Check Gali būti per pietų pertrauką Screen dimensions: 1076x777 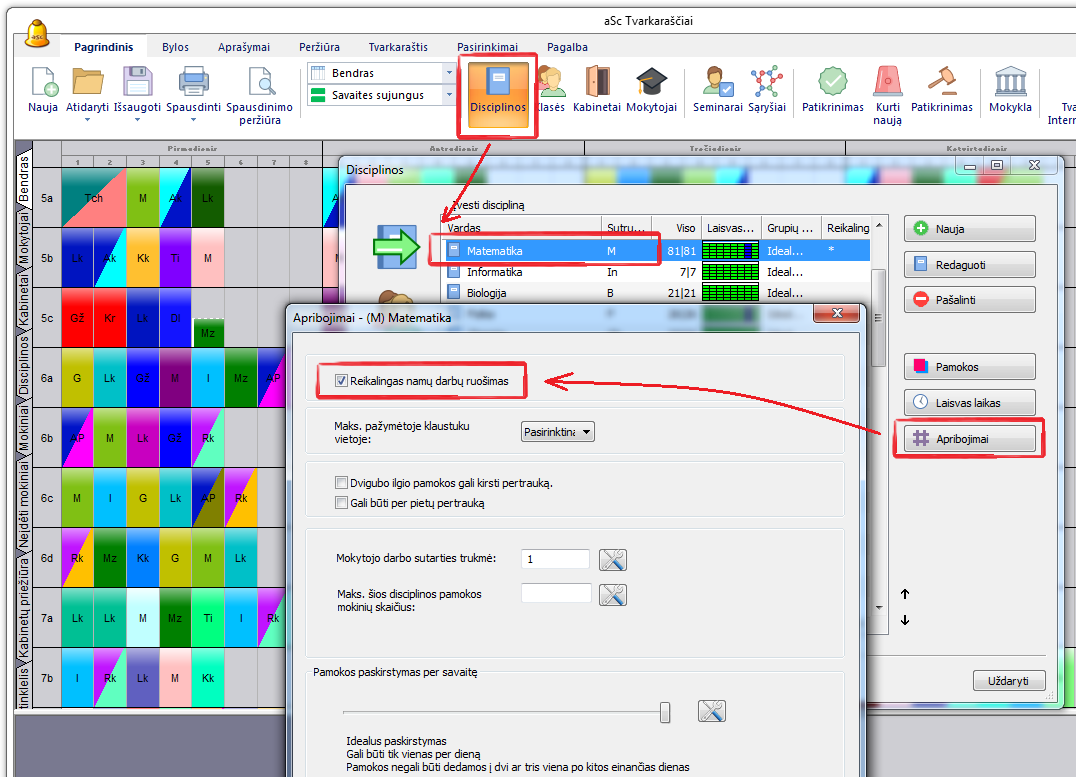(x=342, y=503)
